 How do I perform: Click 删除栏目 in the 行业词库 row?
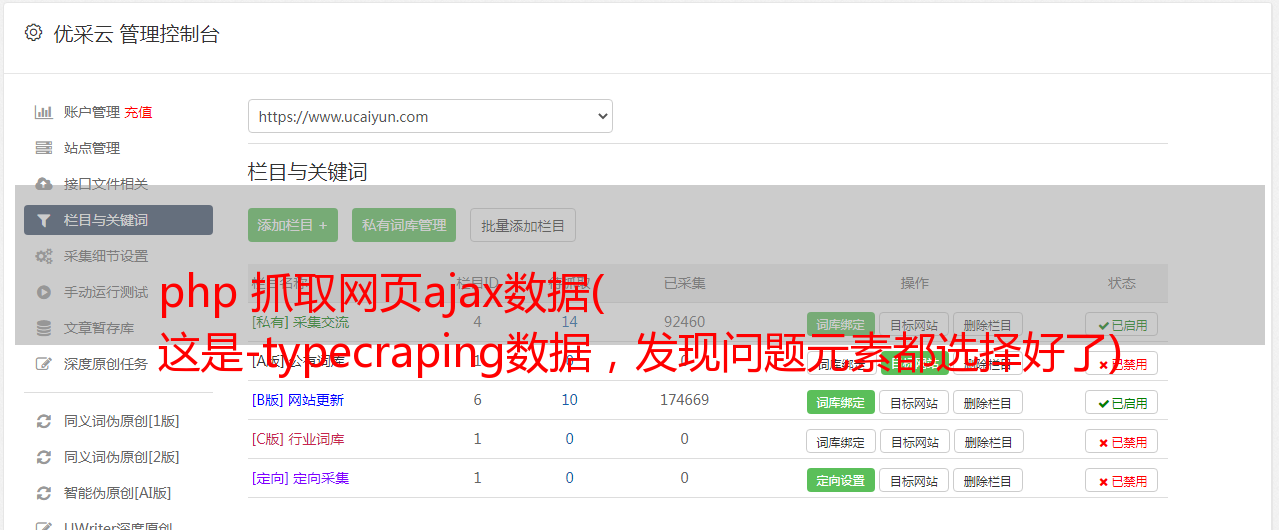click(988, 441)
